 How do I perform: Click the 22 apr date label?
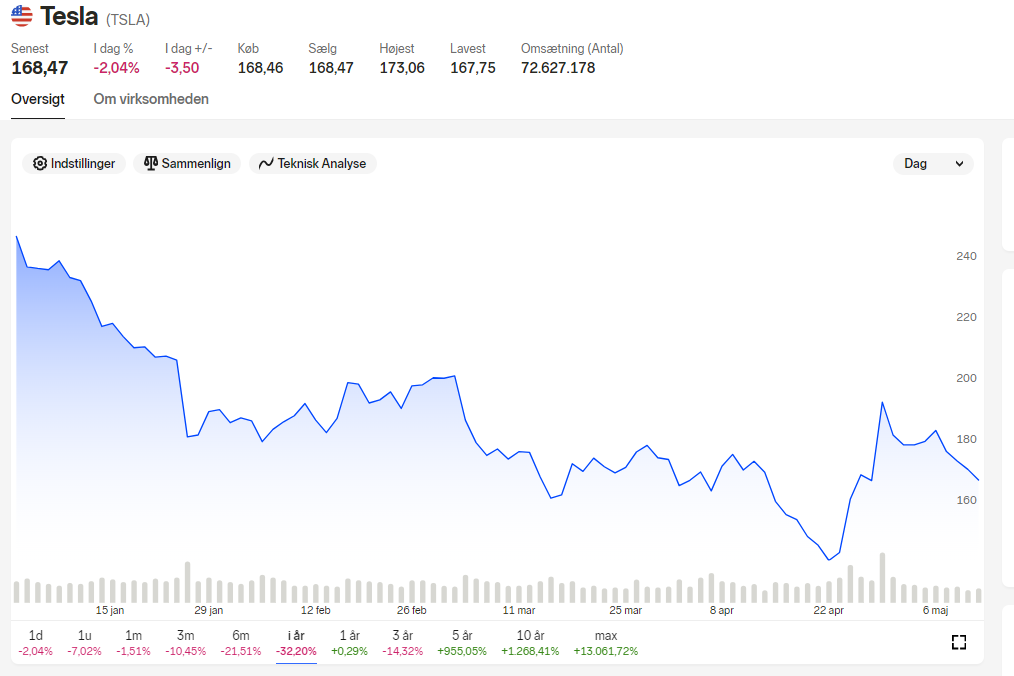[828, 610]
